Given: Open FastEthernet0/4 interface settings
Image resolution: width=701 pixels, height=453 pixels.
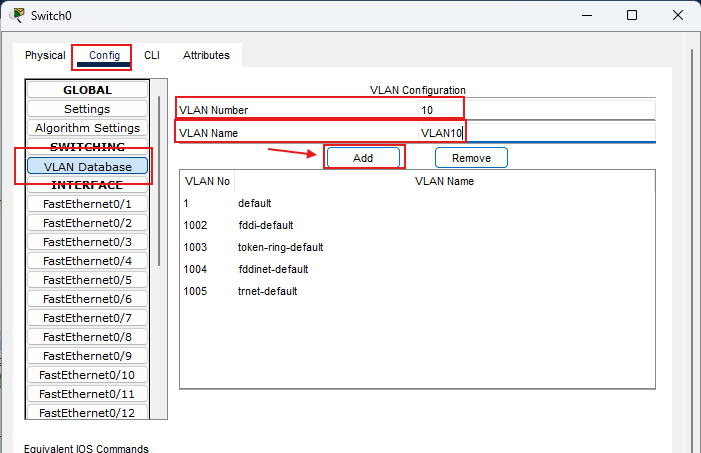Looking at the screenshot, I should pos(88,261).
